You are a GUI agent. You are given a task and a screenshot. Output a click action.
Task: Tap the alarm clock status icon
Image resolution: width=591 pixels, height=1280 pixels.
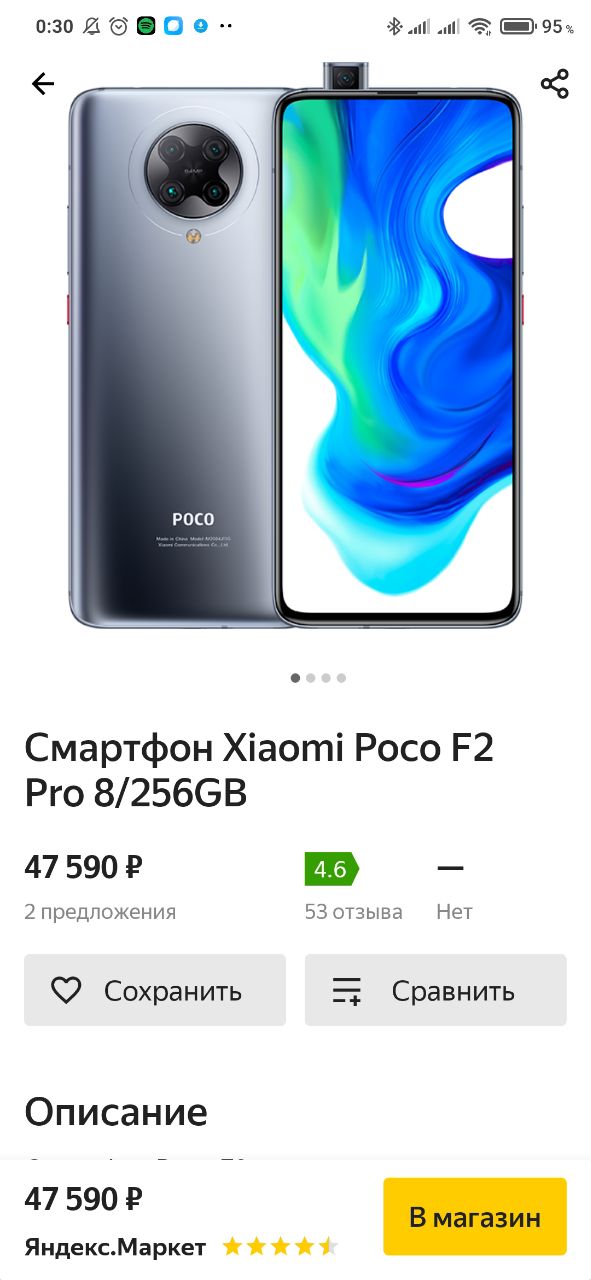119,27
